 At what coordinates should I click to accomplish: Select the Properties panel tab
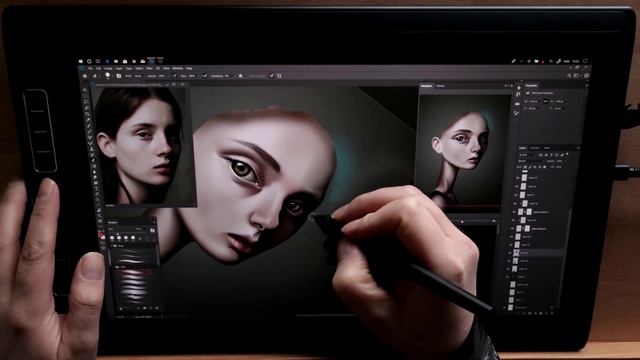point(531,86)
